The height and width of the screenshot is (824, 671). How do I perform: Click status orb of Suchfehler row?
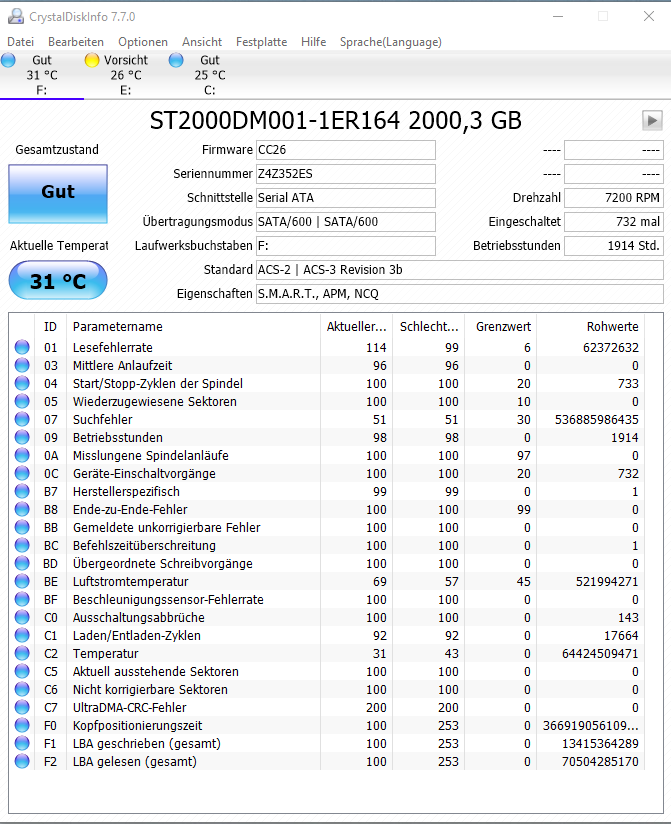pyautogui.click(x=22, y=419)
